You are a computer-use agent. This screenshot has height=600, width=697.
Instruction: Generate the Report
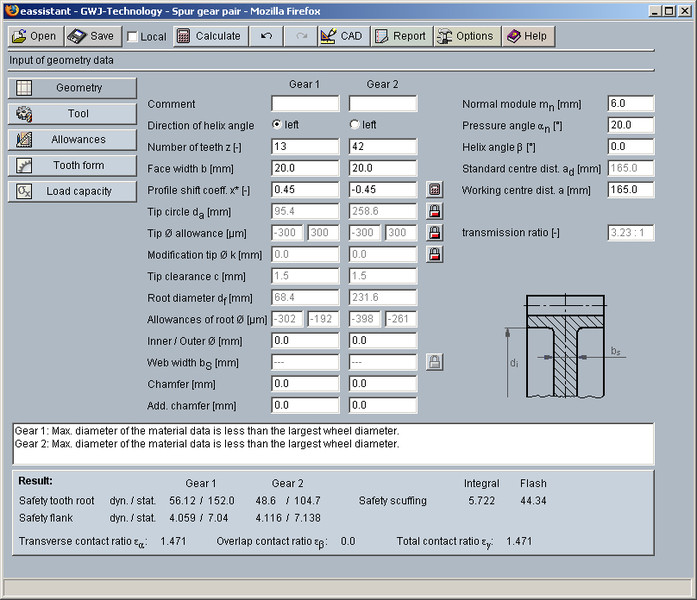tap(400, 36)
